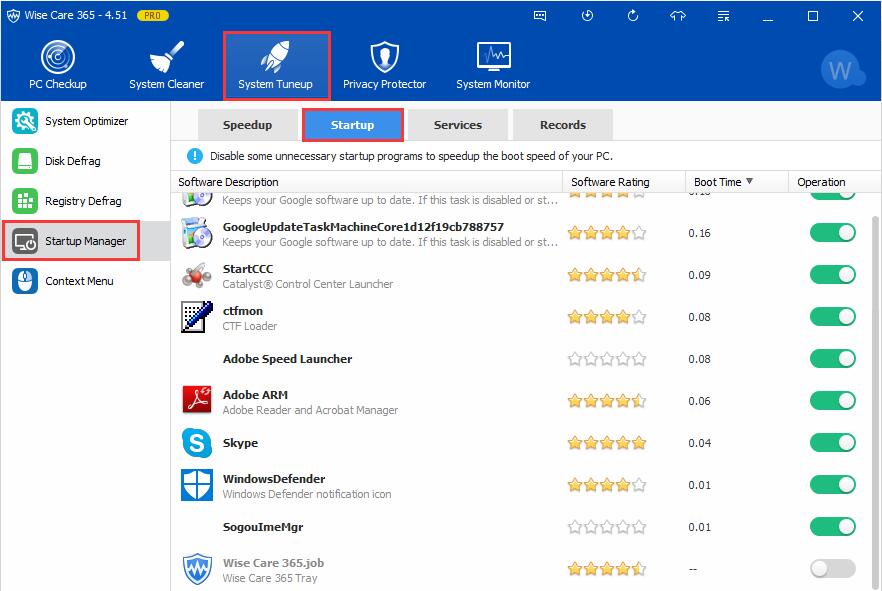Disable SogouImeMgr startup toggle
Image resolution: width=882 pixels, height=591 pixels.
(x=832, y=526)
